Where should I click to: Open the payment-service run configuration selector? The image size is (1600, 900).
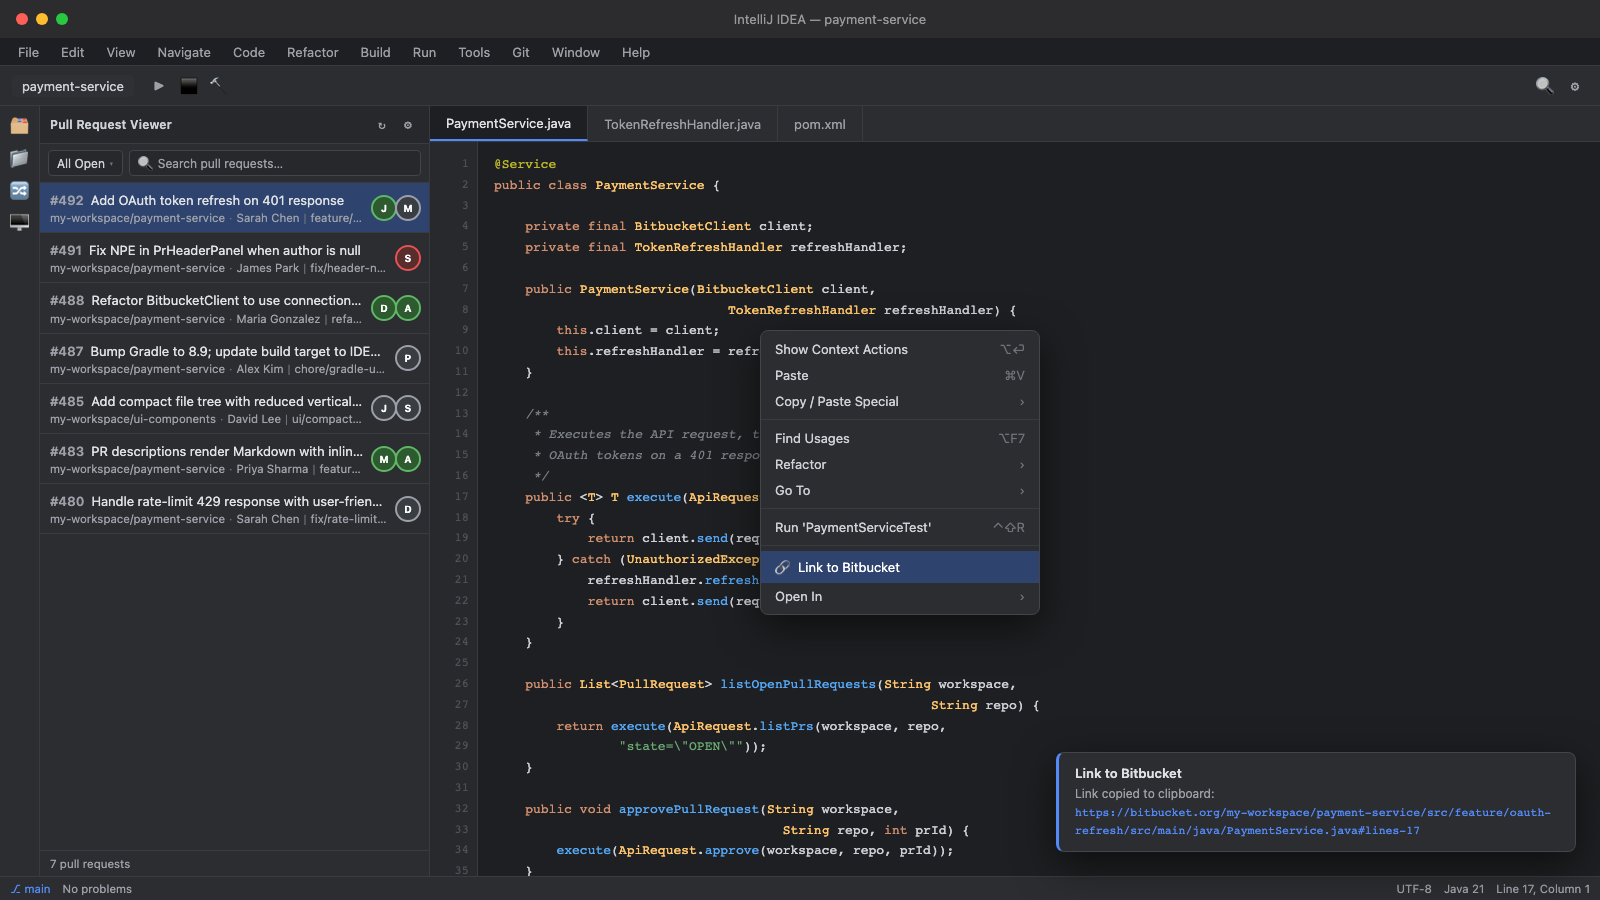pos(73,86)
